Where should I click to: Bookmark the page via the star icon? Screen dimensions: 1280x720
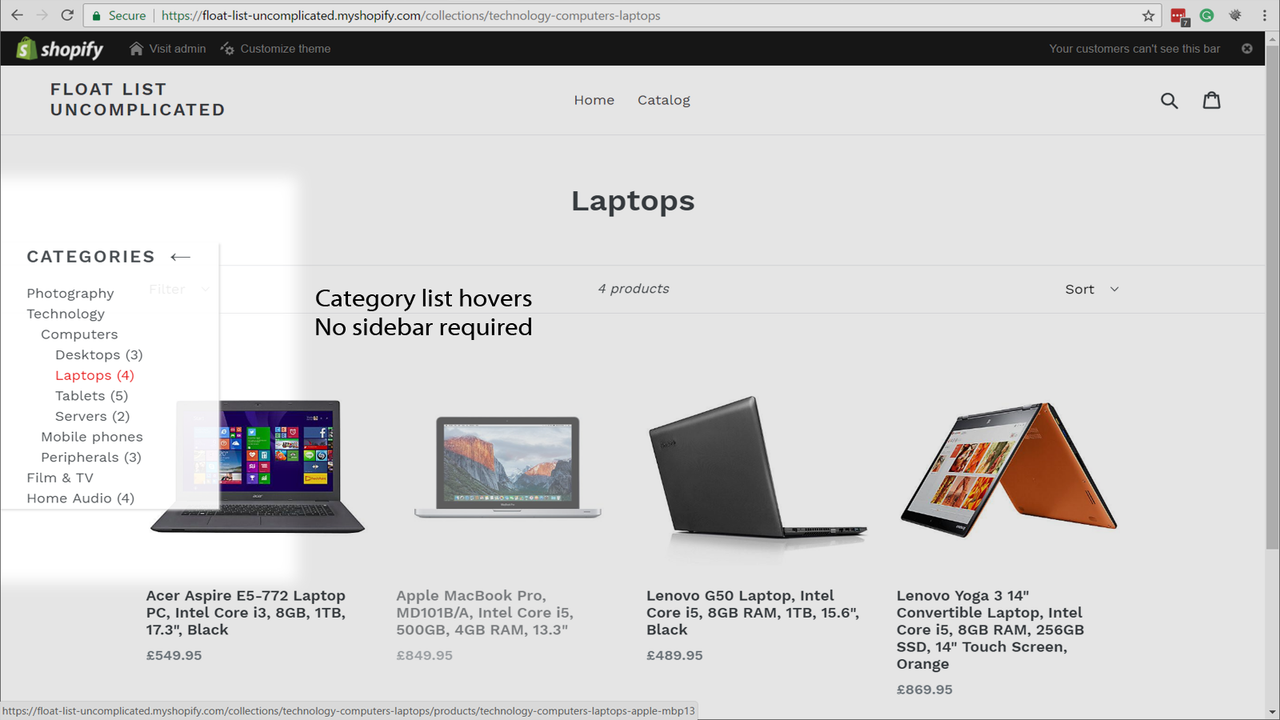1147,16
